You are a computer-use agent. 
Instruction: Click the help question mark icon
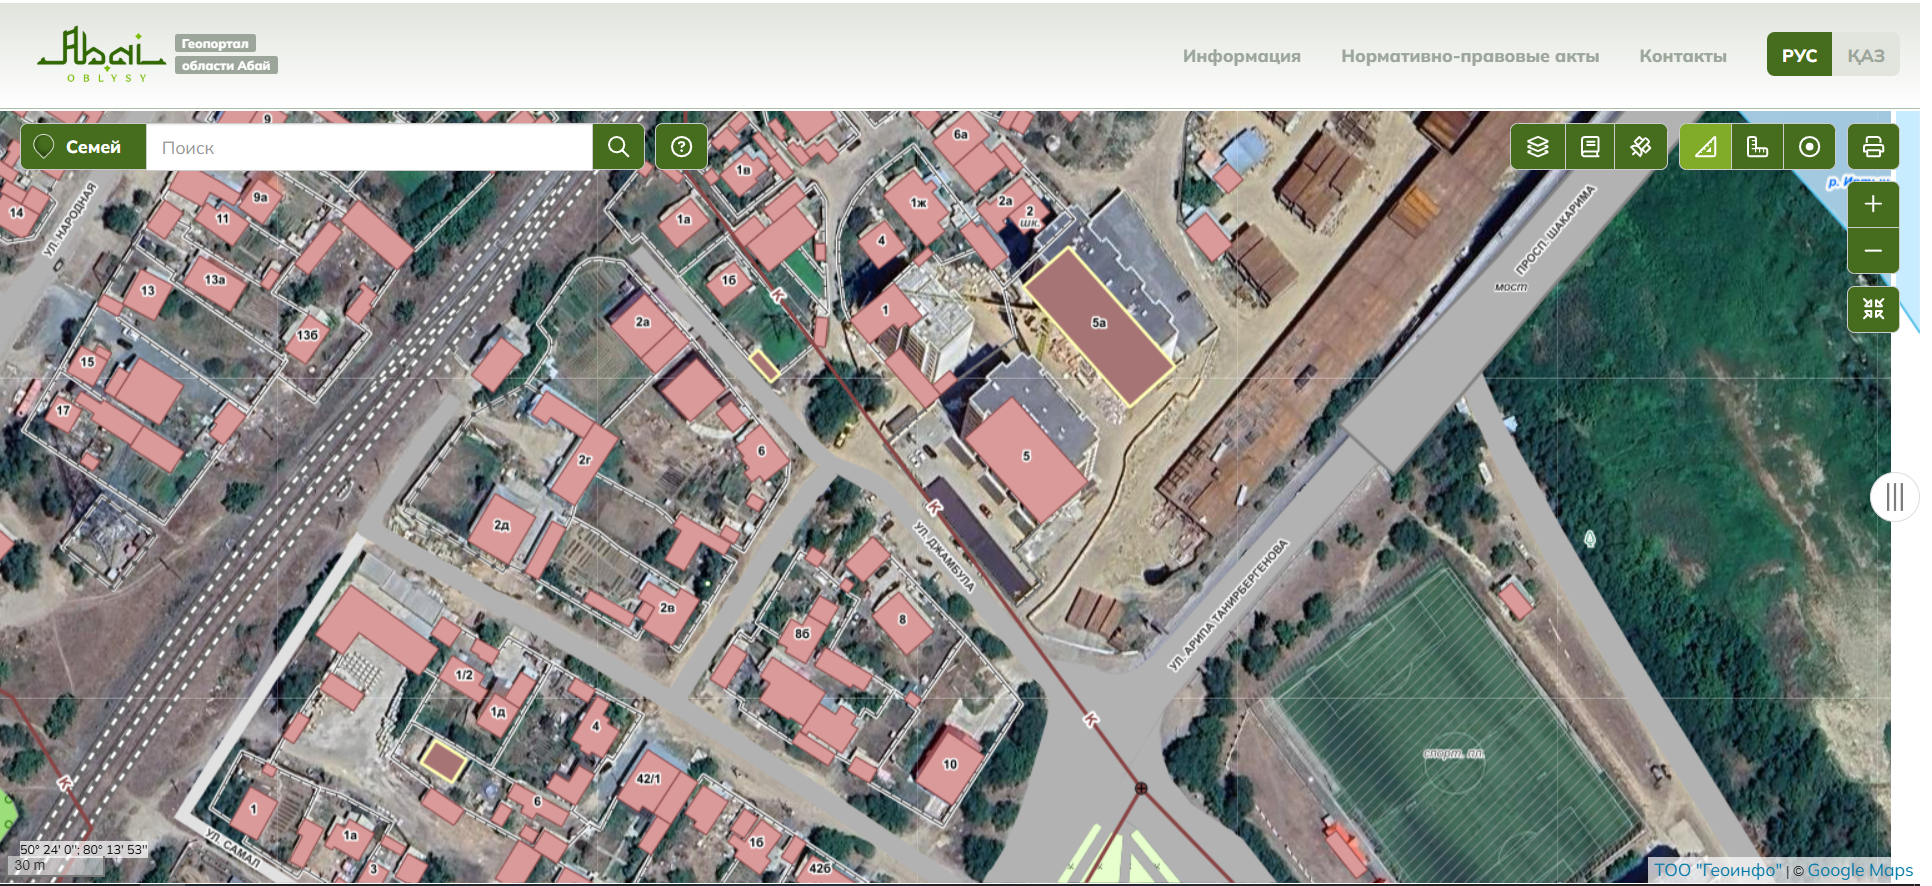pyautogui.click(x=681, y=147)
